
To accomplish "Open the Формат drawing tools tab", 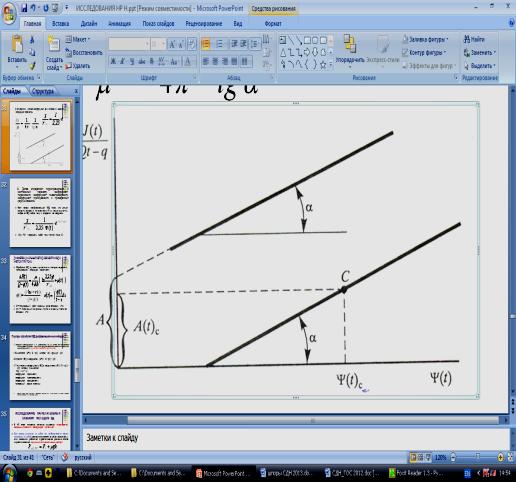I will [x=273, y=23].
